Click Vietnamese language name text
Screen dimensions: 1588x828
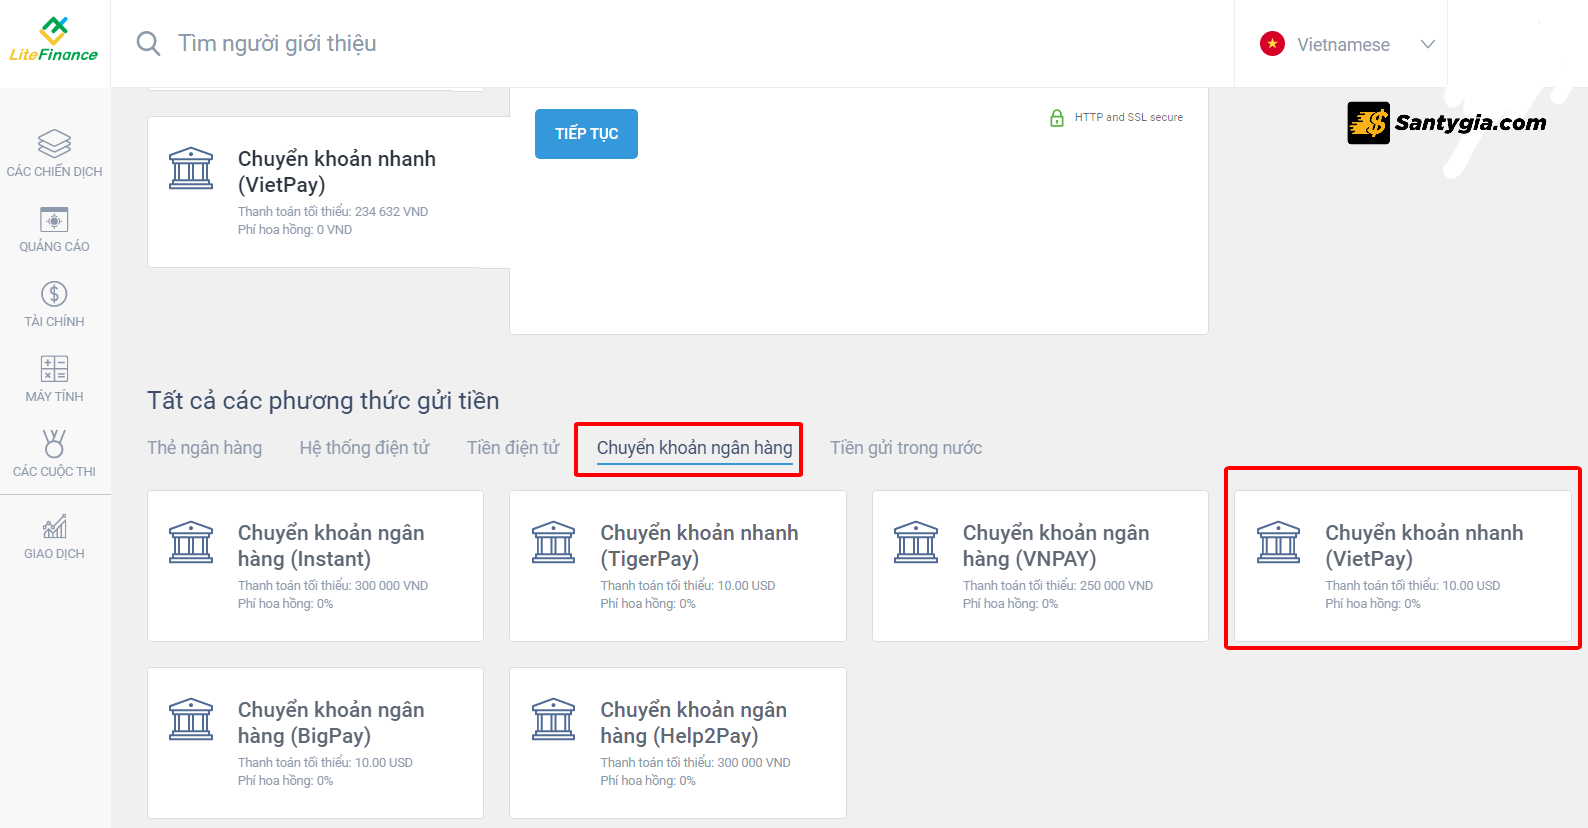pos(1343,45)
